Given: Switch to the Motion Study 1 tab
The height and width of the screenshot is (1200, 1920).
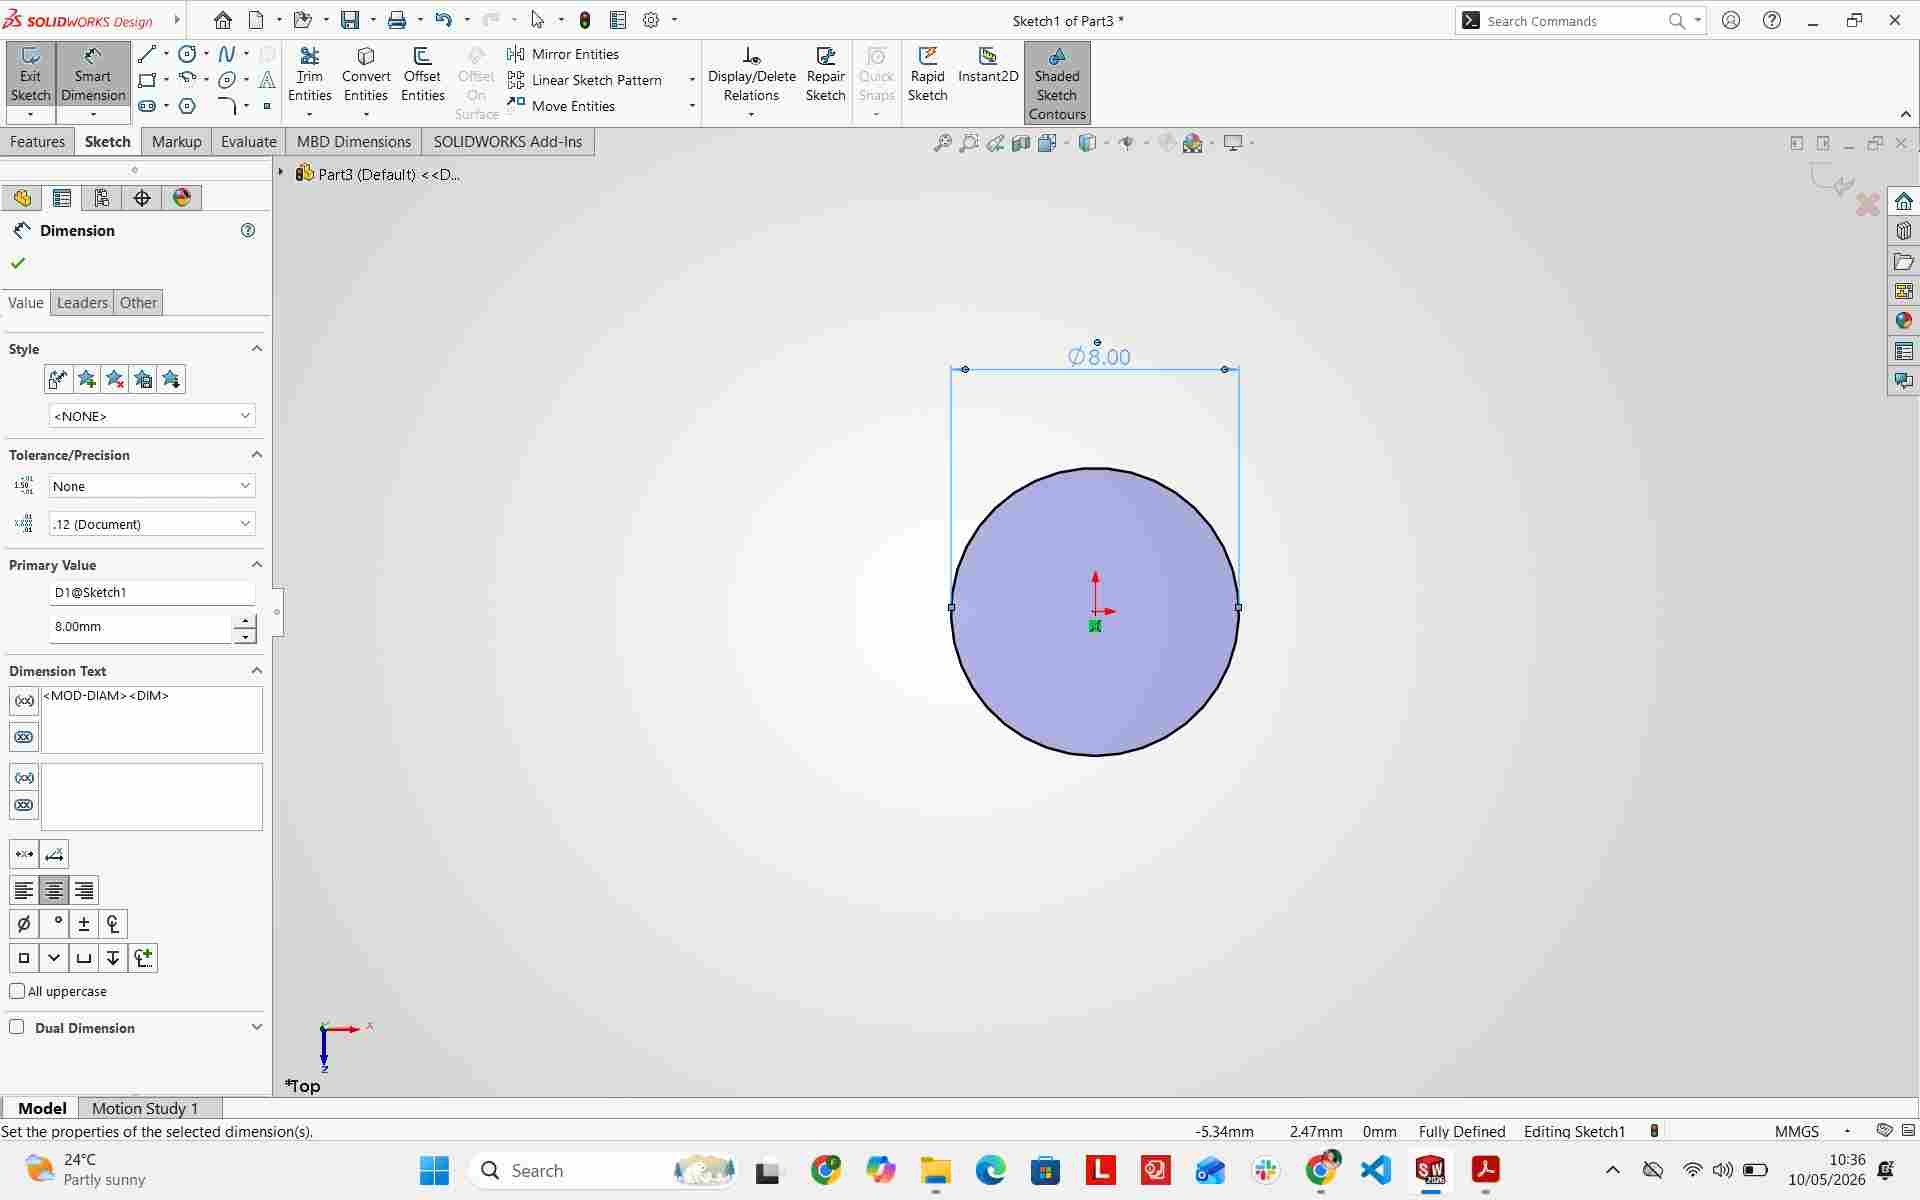Looking at the screenshot, I should click(145, 1108).
